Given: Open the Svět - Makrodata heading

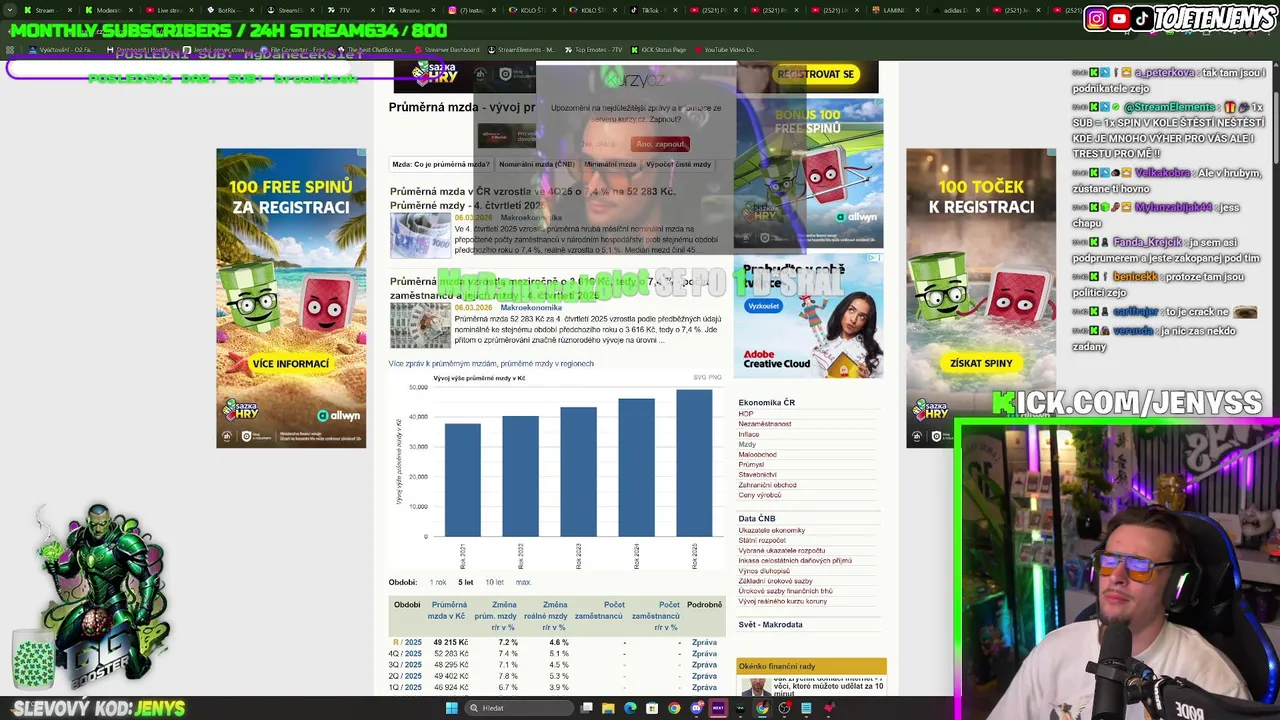Looking at the screenshot, I should (770, 625).
